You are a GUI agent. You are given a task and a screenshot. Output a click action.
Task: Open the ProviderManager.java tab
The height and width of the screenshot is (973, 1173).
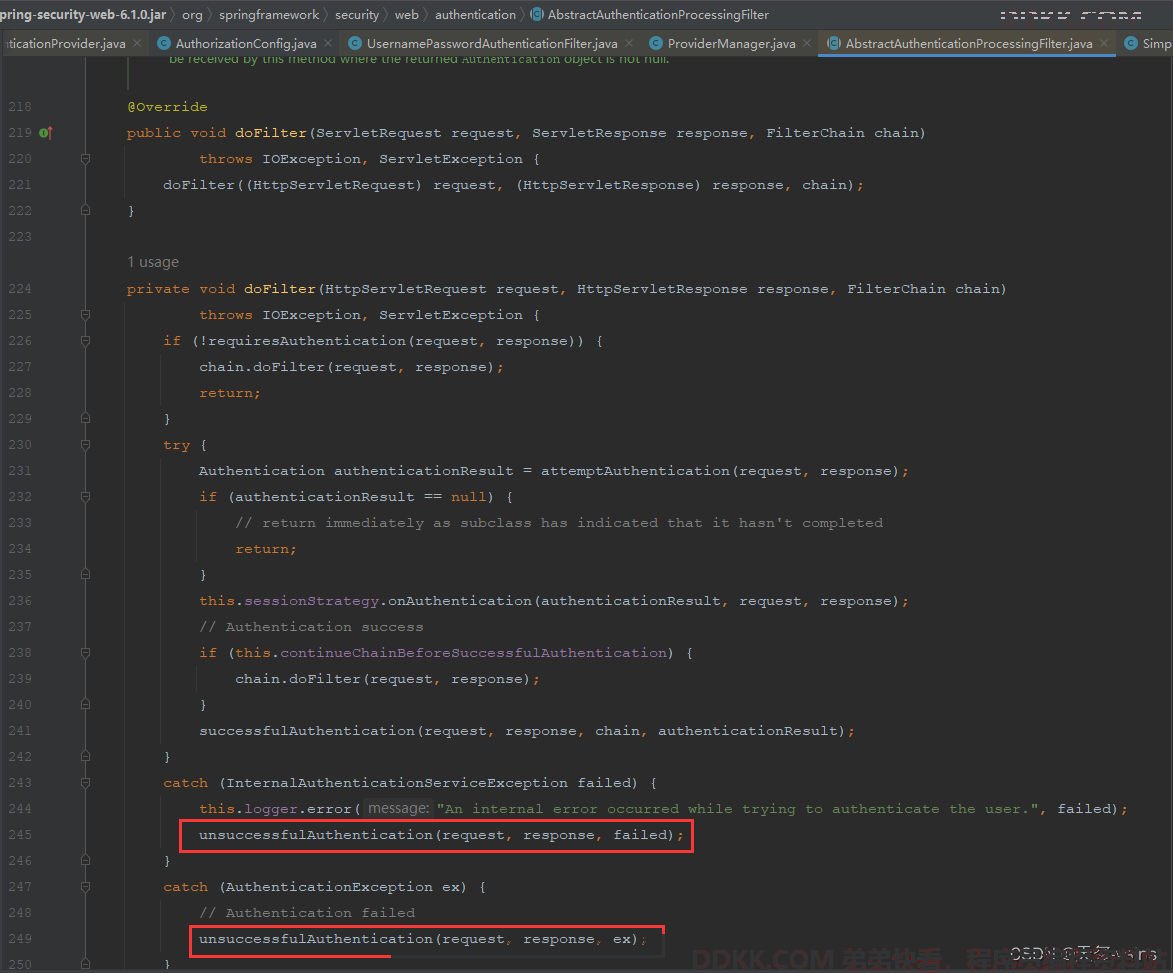pyautogui.click(x=731, y=44)
